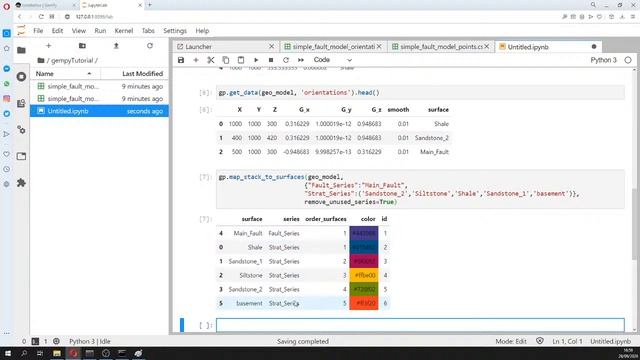Open the View menu
The width and height of the screenshot is (640, 360).
tap(79, 31)
